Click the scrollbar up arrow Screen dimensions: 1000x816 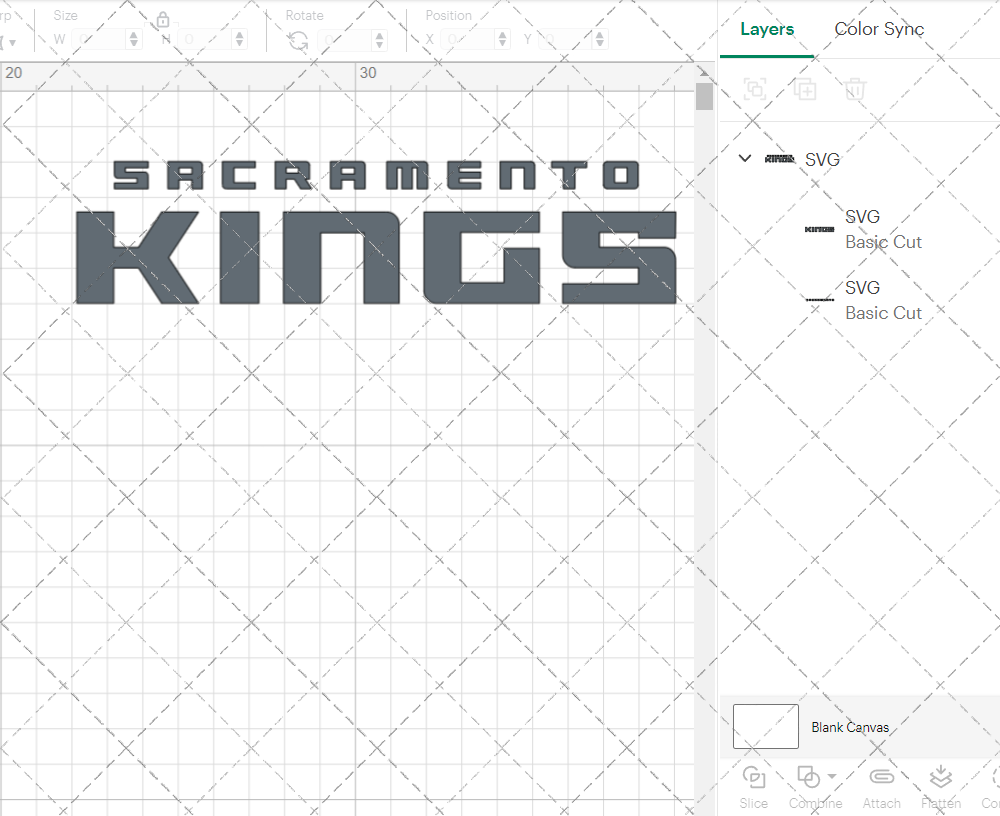coord(704,71)
